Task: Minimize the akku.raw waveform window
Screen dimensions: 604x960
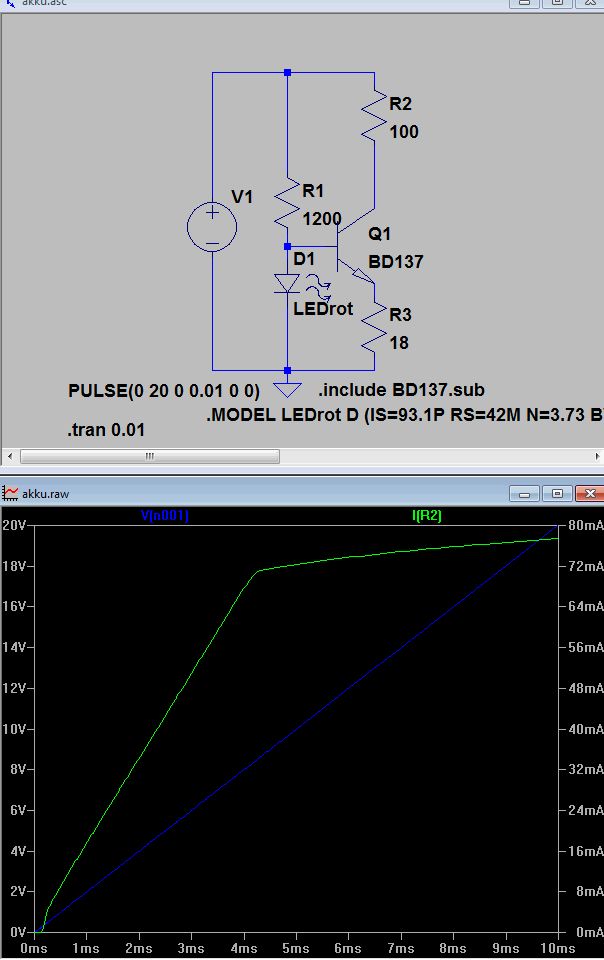Action: coord(524,493)
